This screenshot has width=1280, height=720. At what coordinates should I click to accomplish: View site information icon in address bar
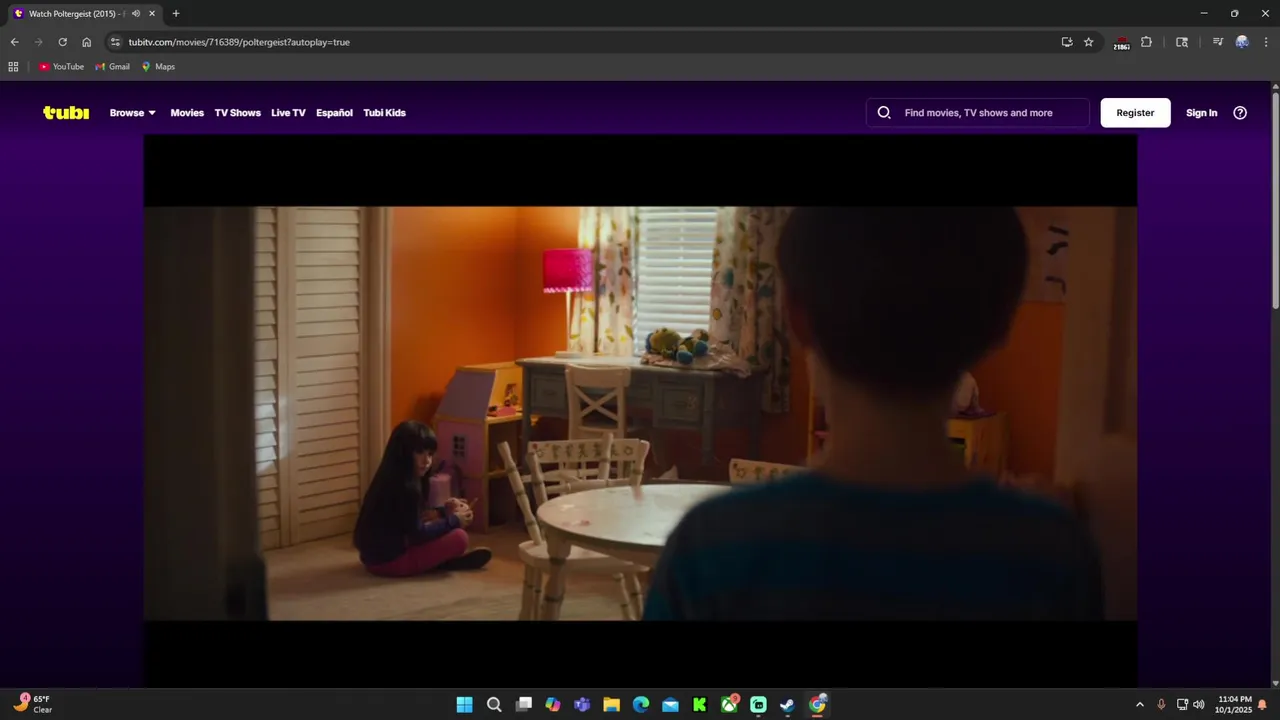coord(115,42)
